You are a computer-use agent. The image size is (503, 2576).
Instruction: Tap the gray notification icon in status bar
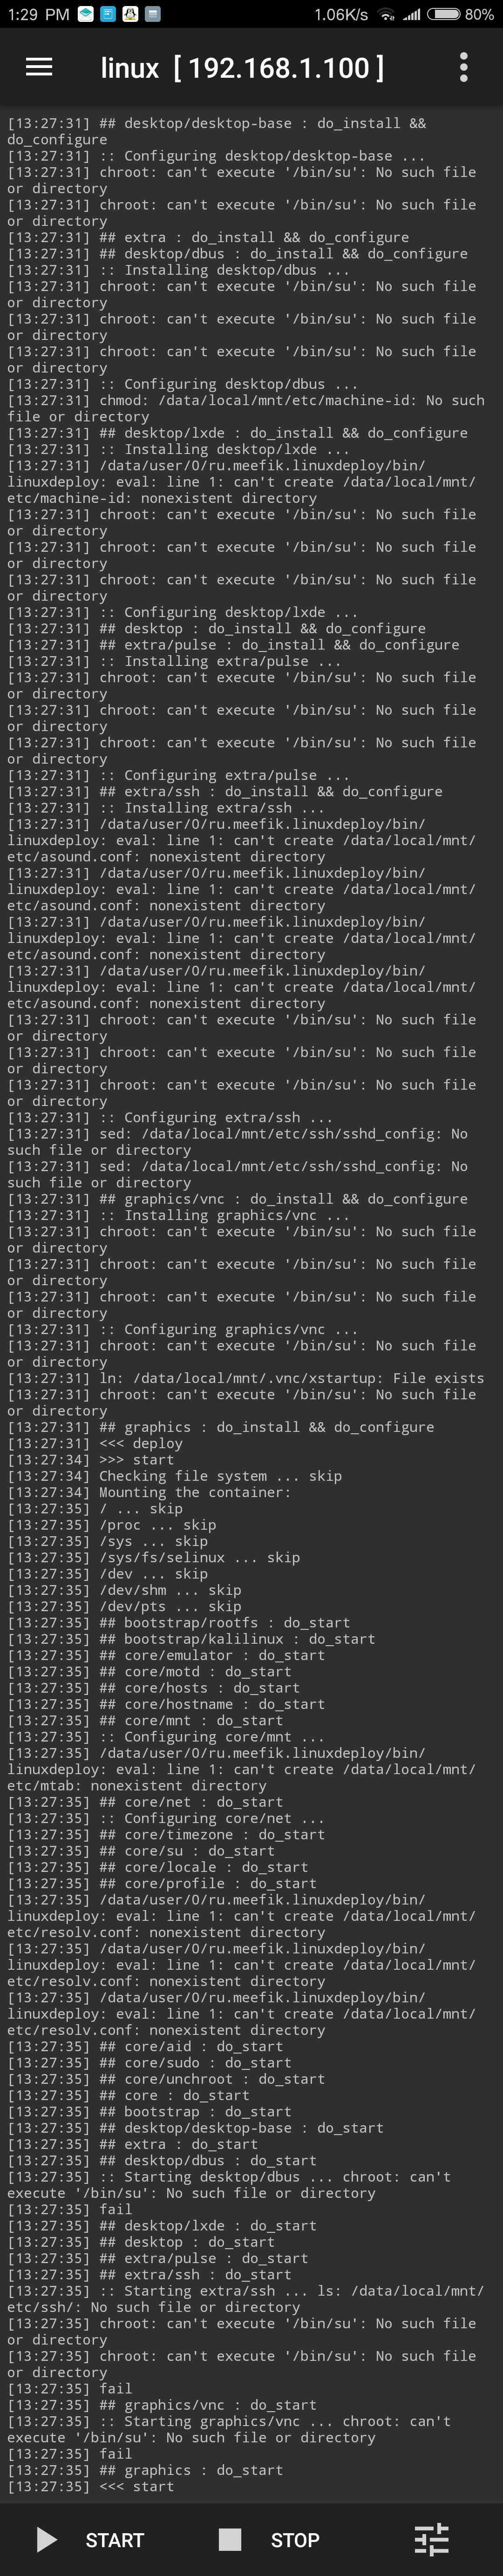[152, 14]
